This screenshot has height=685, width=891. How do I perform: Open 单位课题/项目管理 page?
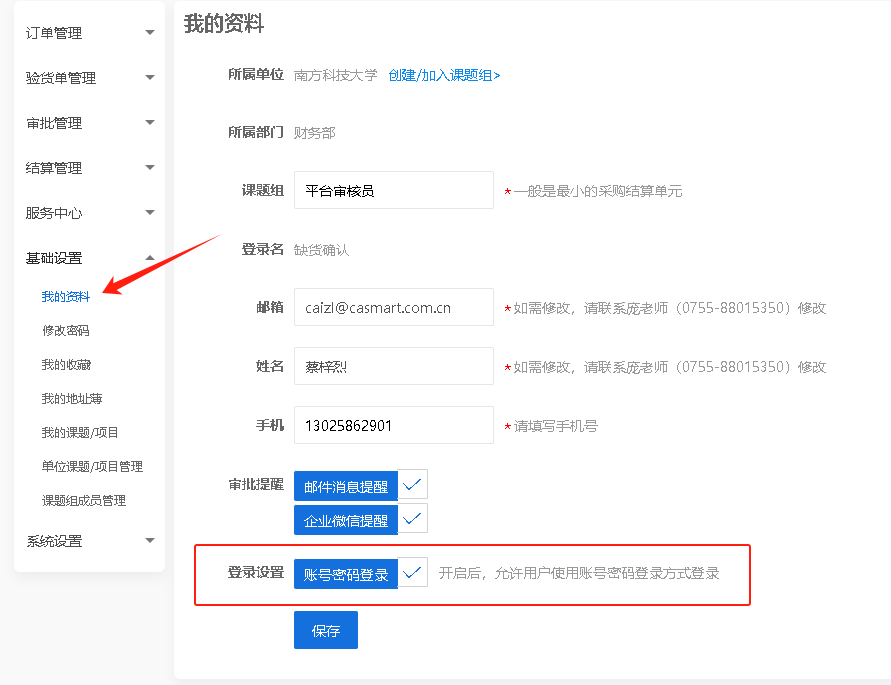coord(92,466)
